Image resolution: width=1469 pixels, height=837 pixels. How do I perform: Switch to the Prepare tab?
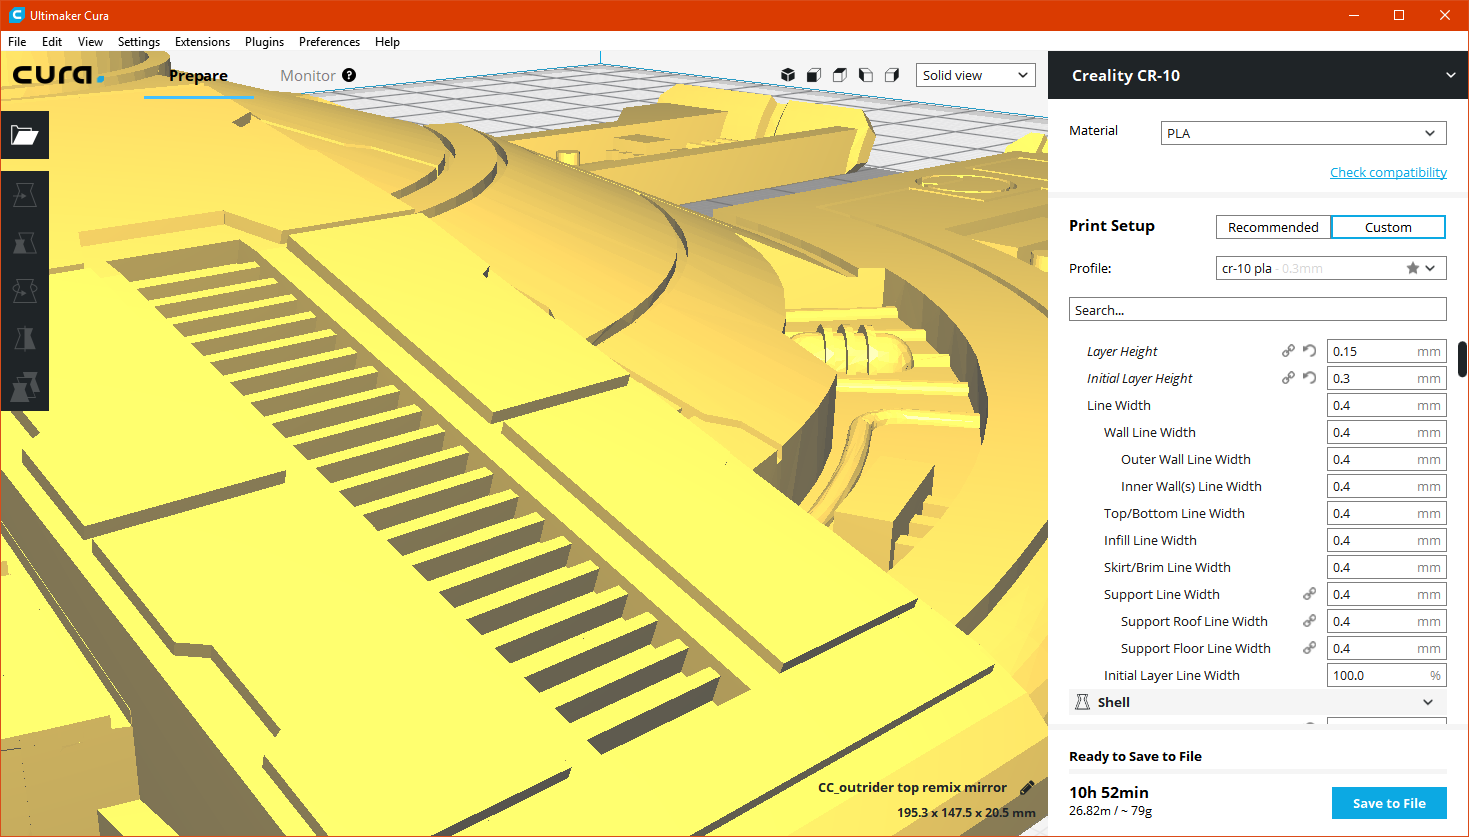click(x=198, y=76)
